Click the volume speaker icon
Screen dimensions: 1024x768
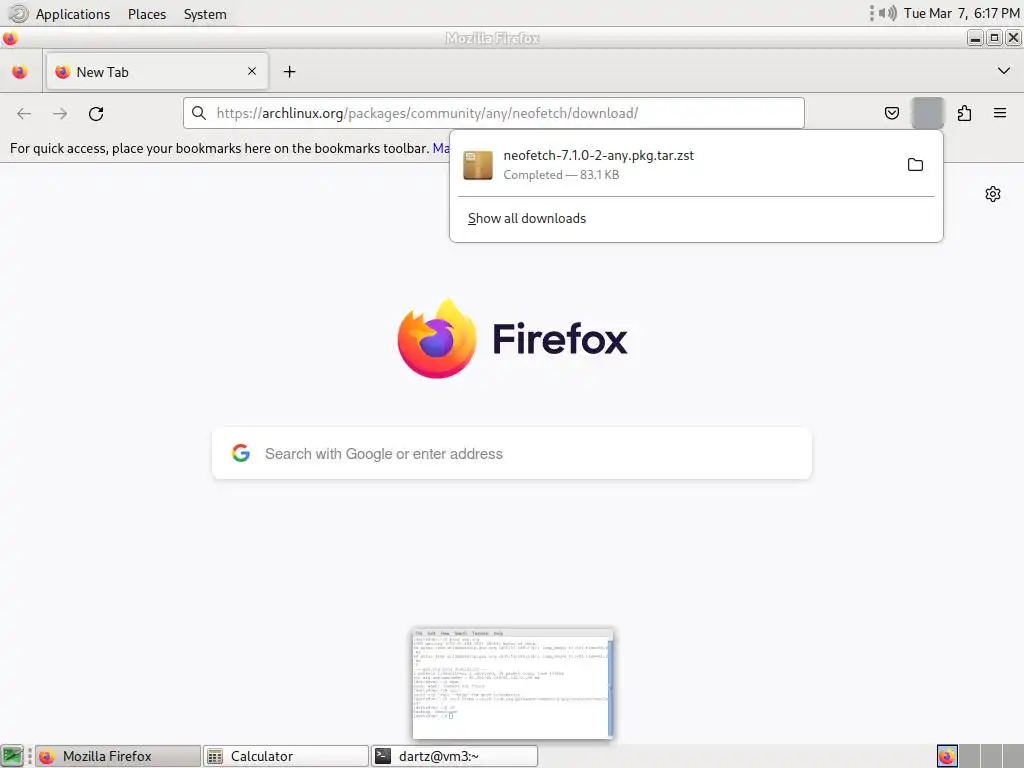click(887, 13)
